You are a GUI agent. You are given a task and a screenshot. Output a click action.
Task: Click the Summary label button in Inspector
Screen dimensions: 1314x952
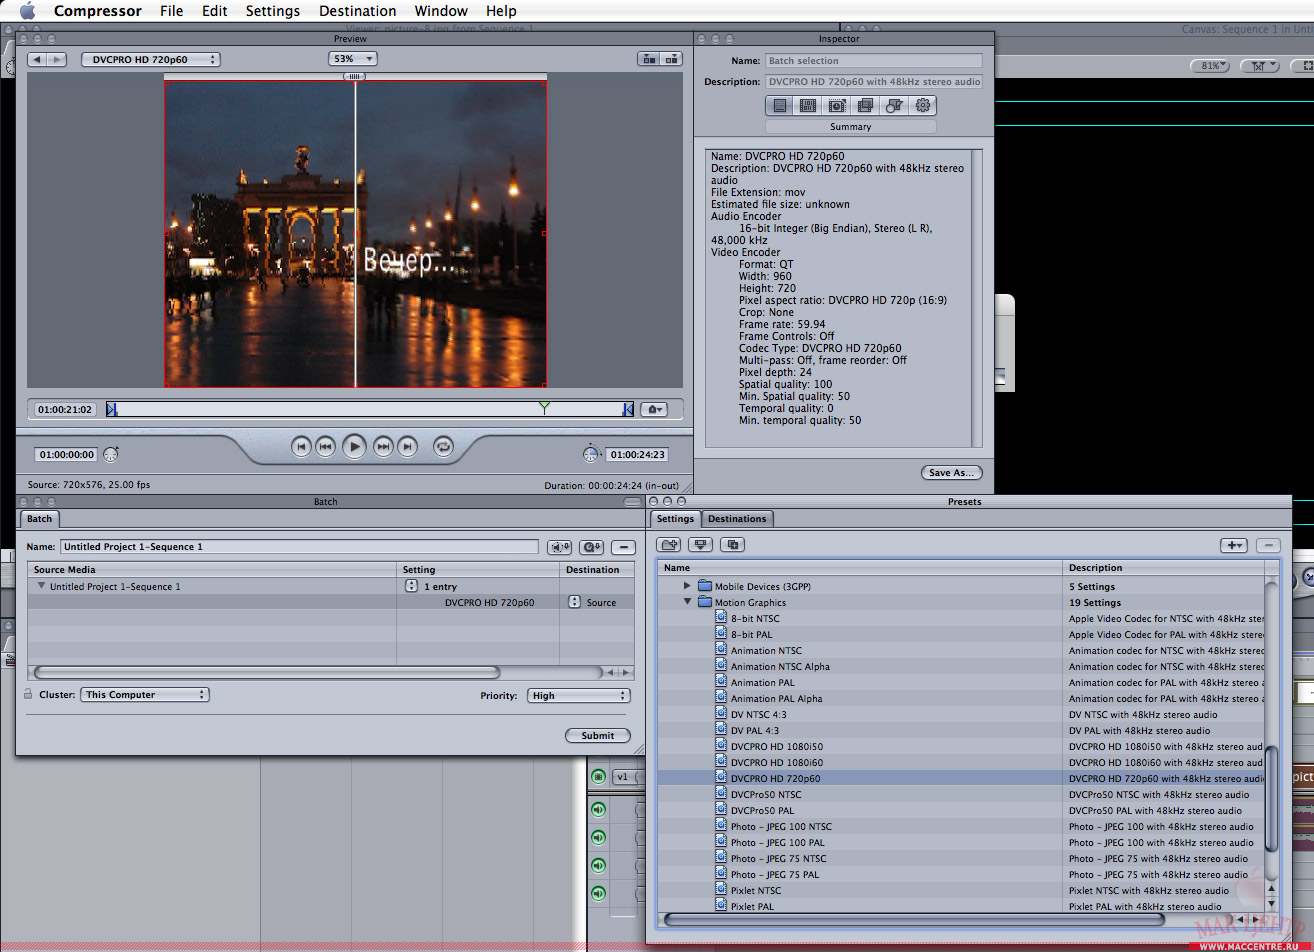click(851, 127)
